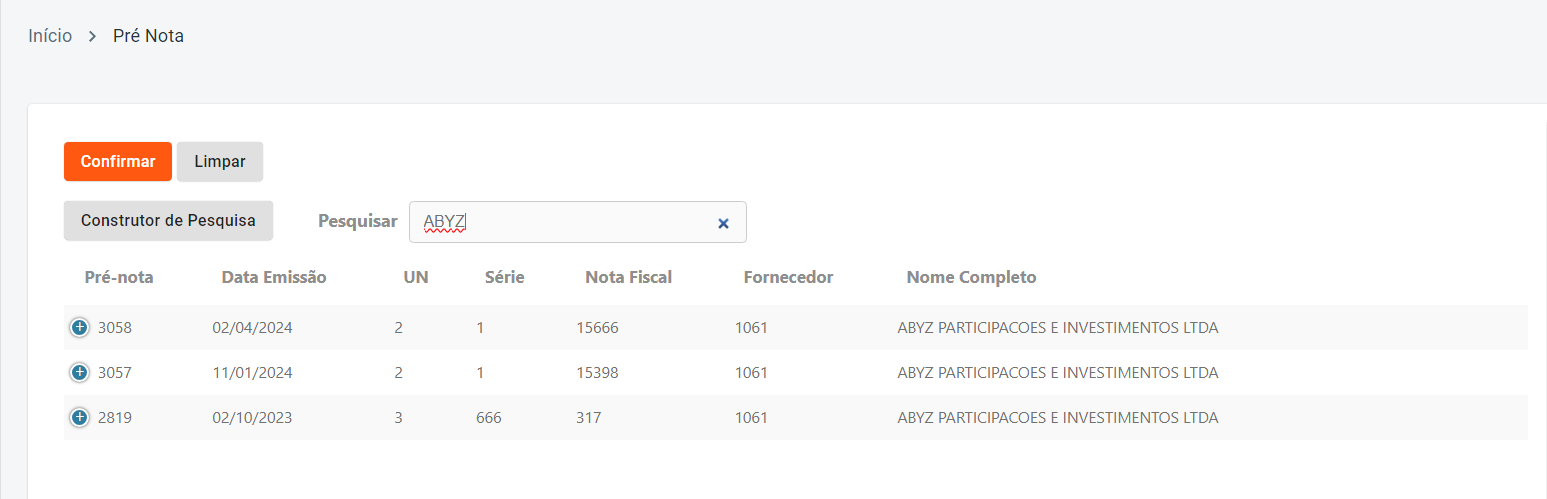Viewport: 1547px width, 499px height.
Task: Sort by the Série column header
Action: point(504,277)
